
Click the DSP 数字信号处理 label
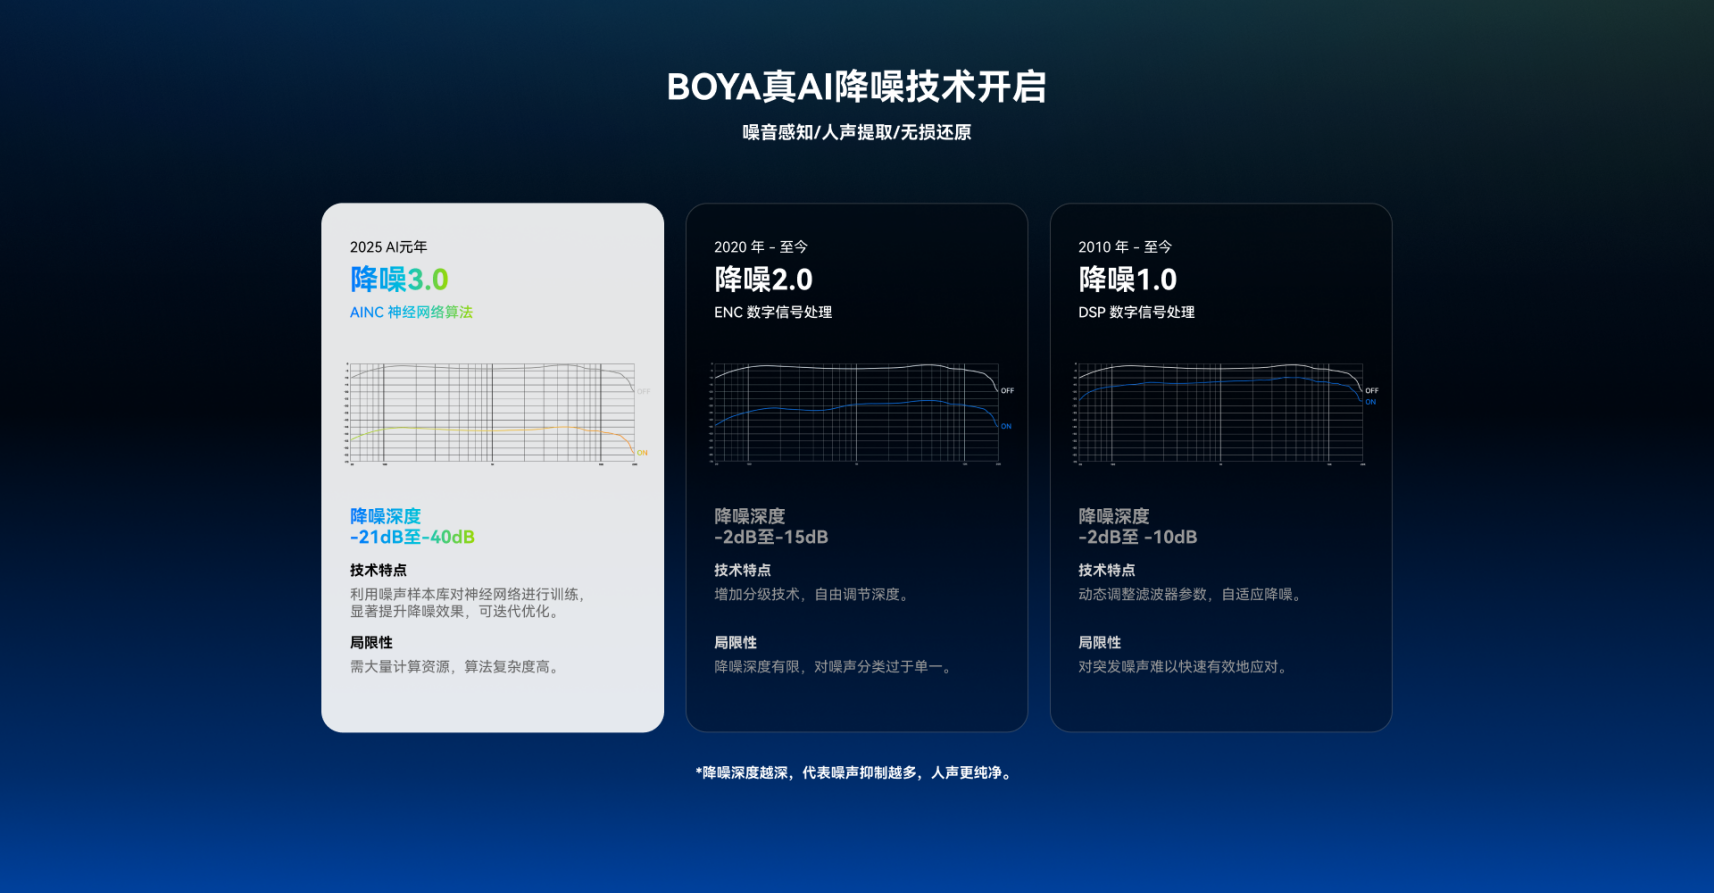[x=1136, y=312]
